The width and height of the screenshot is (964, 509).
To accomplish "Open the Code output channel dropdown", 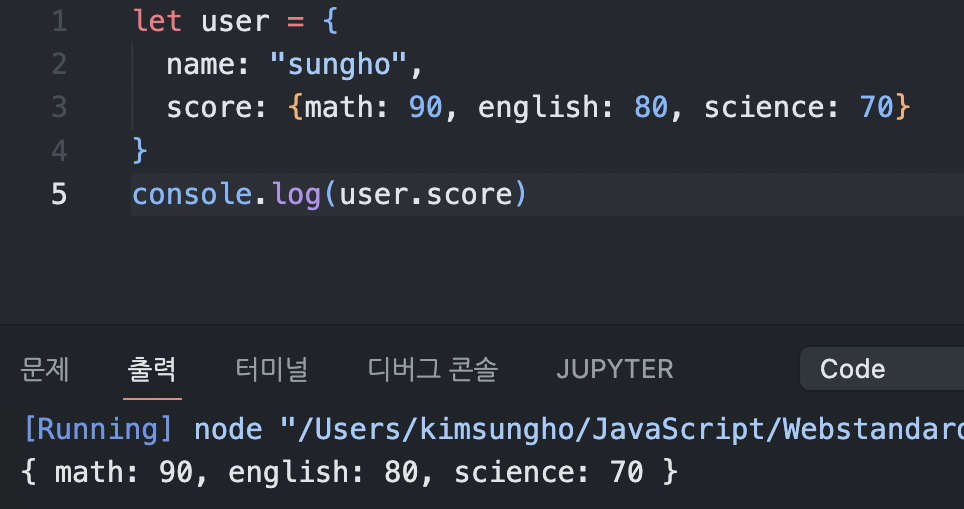I will pyautogui.click(x=882, y=369).
